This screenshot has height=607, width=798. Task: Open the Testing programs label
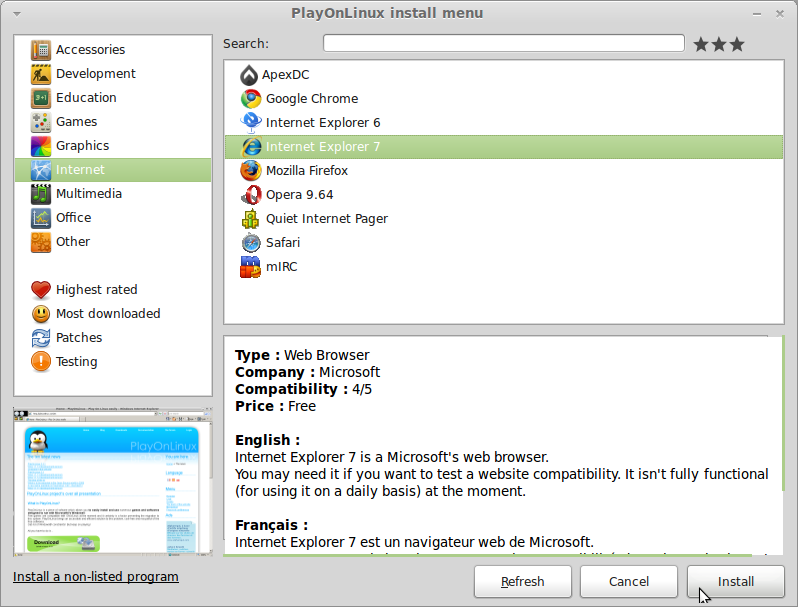[x=76, y=362]
